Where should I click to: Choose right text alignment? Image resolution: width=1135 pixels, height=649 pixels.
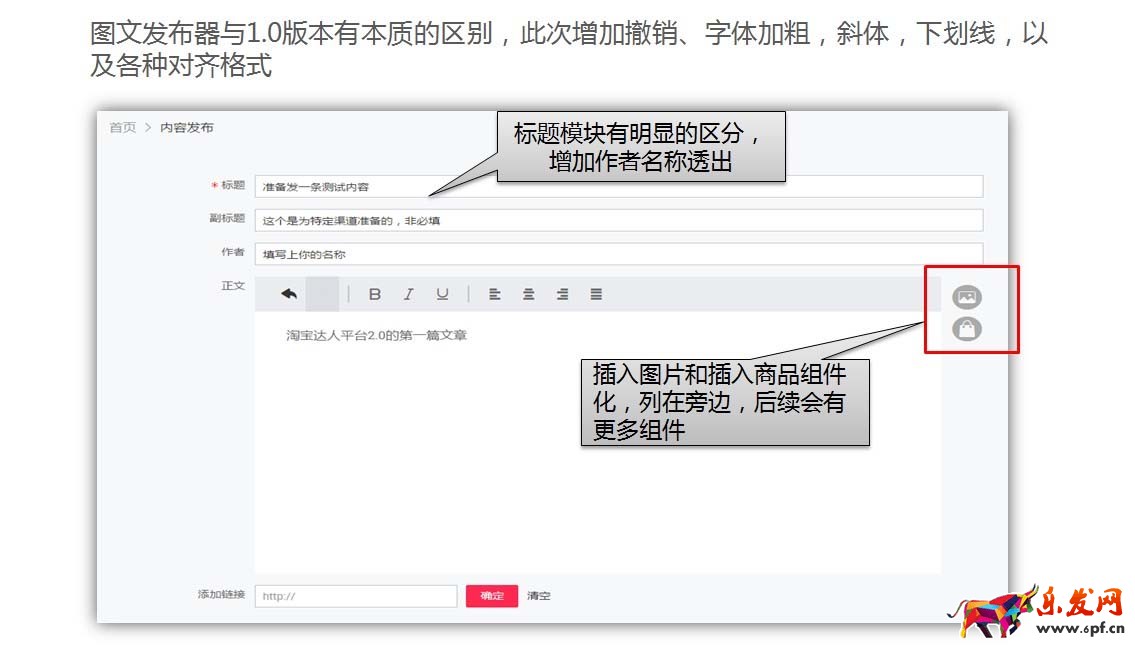pyautogui.click(x=561, y=293)
